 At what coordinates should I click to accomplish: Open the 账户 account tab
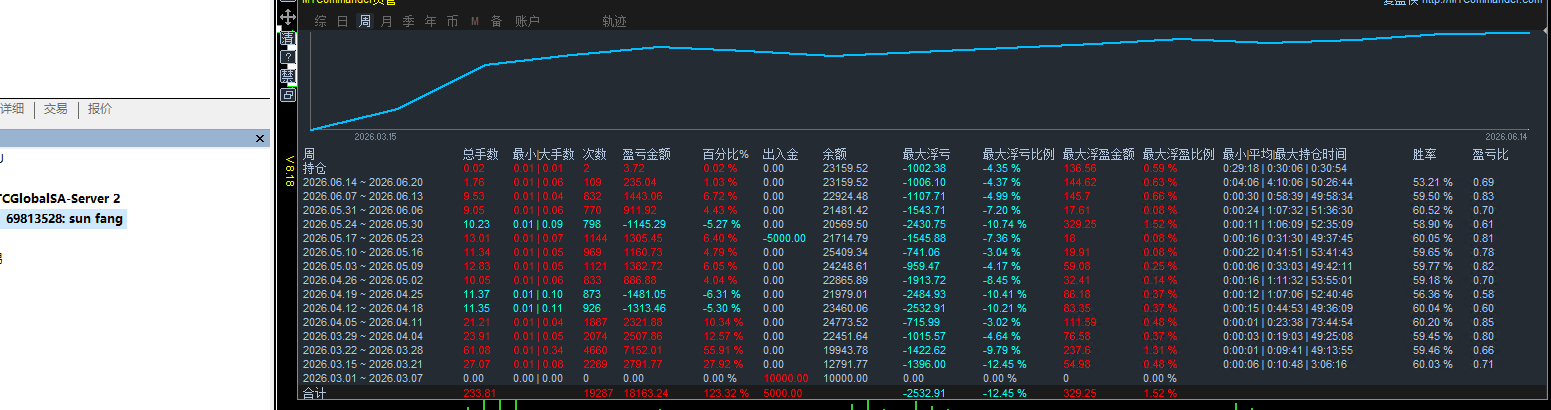pos(527,21)
